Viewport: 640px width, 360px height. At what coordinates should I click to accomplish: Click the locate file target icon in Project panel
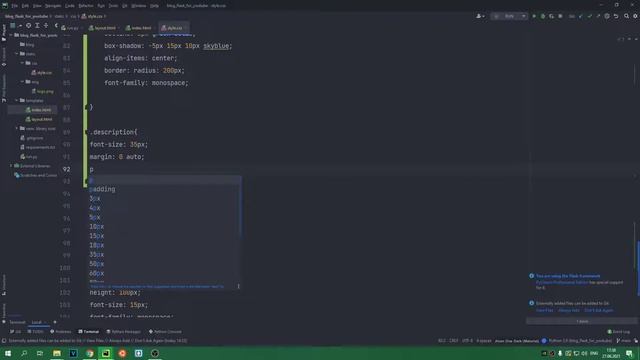coord(28,25)
